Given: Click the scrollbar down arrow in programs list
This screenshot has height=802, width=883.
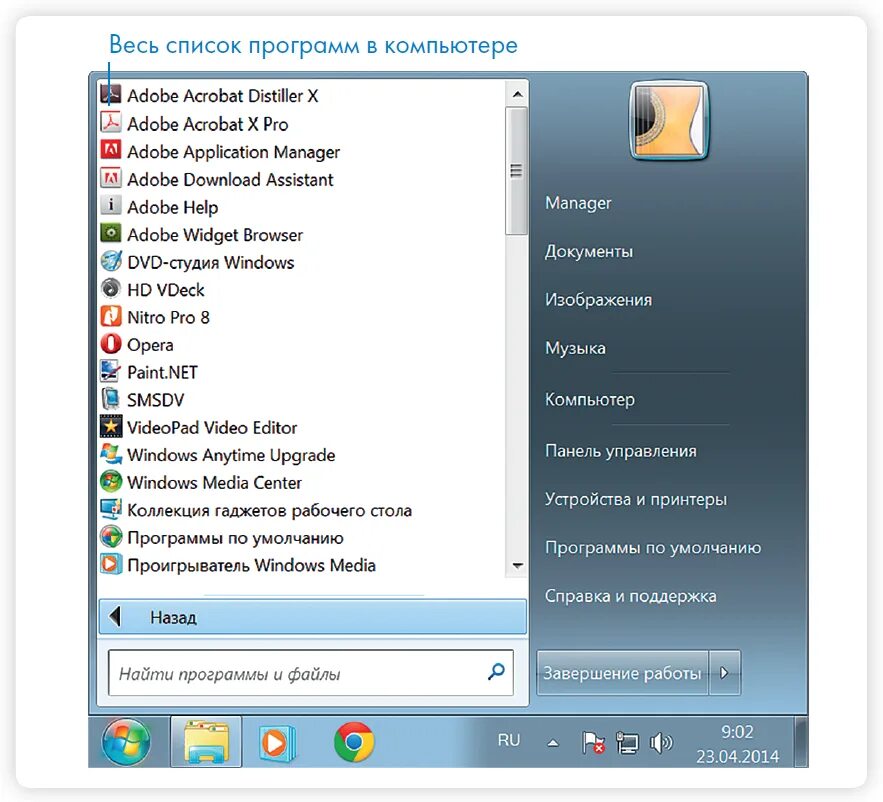Looking at the screenshot, I should click(x=518, y=565).
